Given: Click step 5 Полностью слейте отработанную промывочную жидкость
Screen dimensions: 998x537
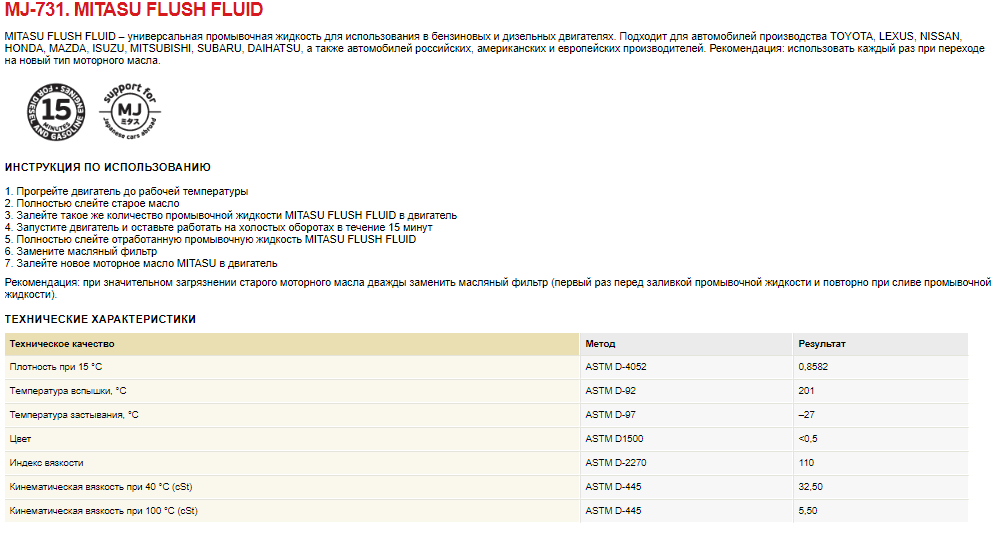Looking at the screenshot, I should point(210,239).
